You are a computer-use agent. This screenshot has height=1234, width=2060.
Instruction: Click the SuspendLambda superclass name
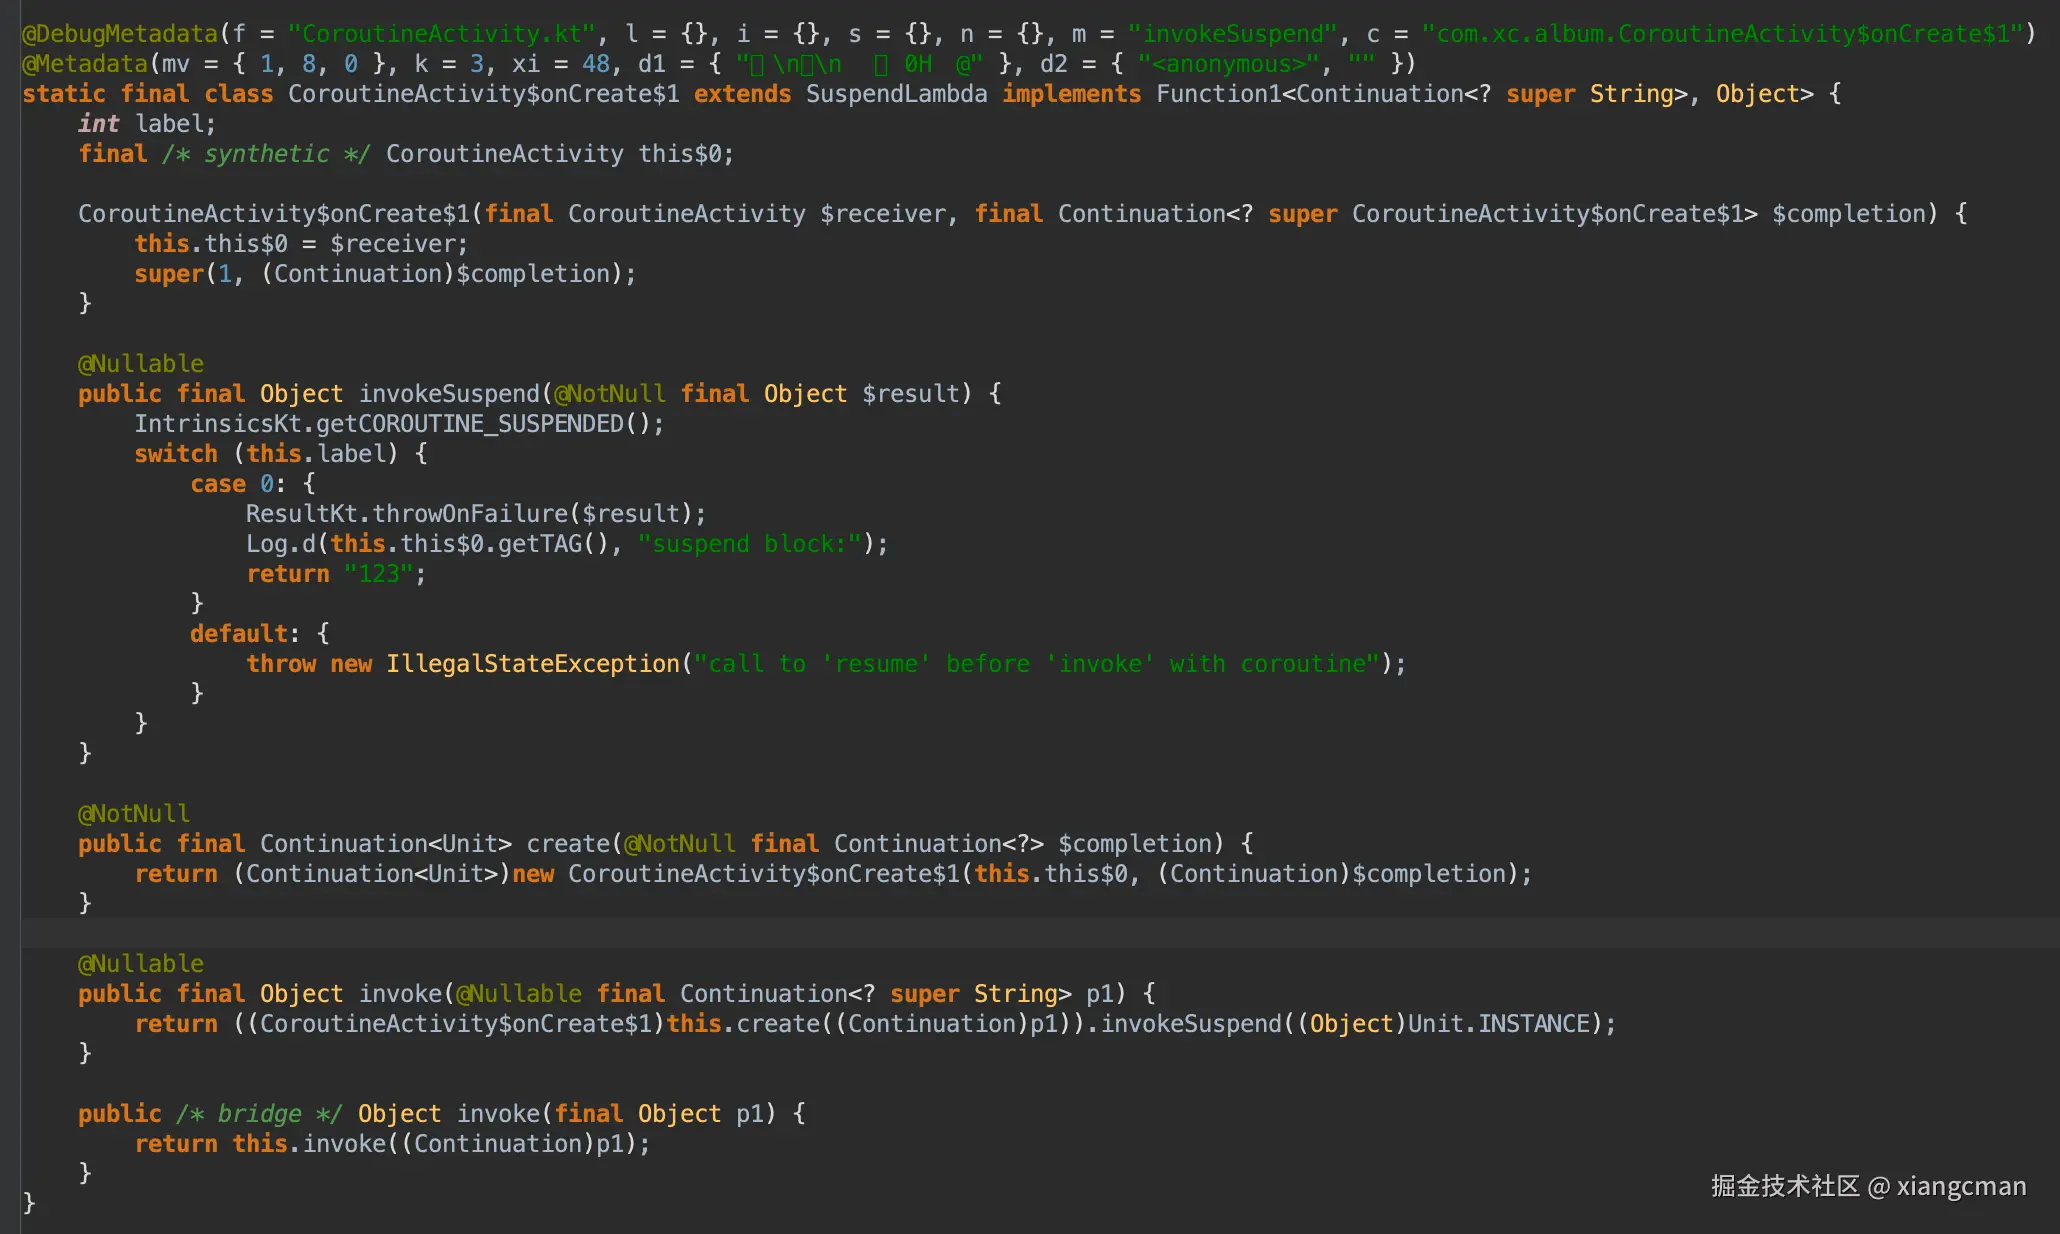(896, 94)
